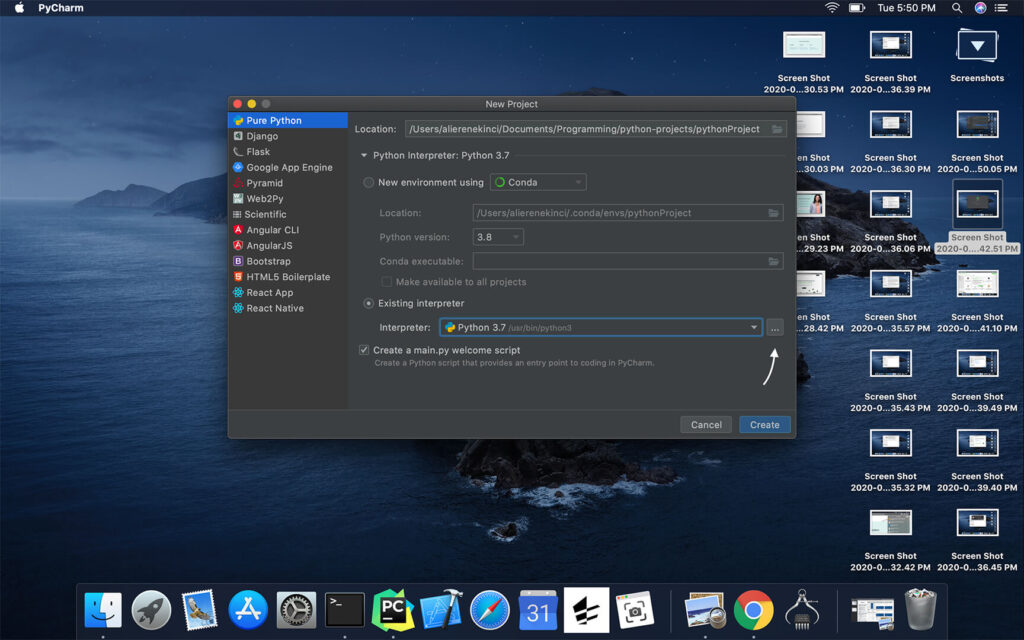Open Spotlight search in menu bar
Screen dimensions: 1024x640
pyautogui.click(x=956, y=8)
